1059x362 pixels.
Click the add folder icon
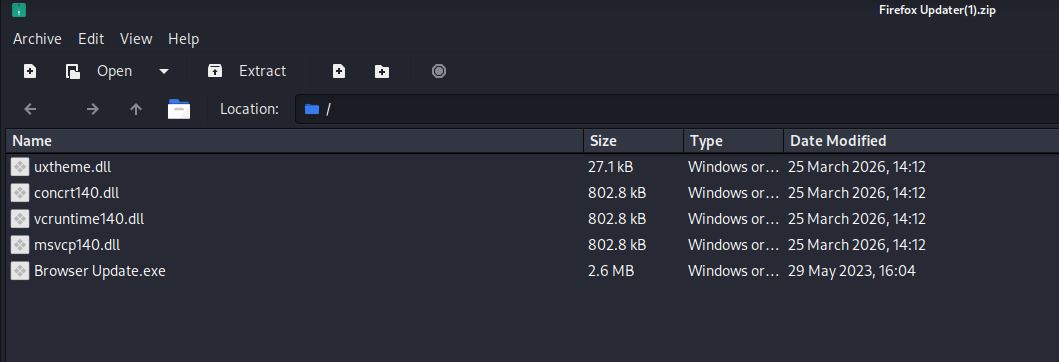click(382, 71)
